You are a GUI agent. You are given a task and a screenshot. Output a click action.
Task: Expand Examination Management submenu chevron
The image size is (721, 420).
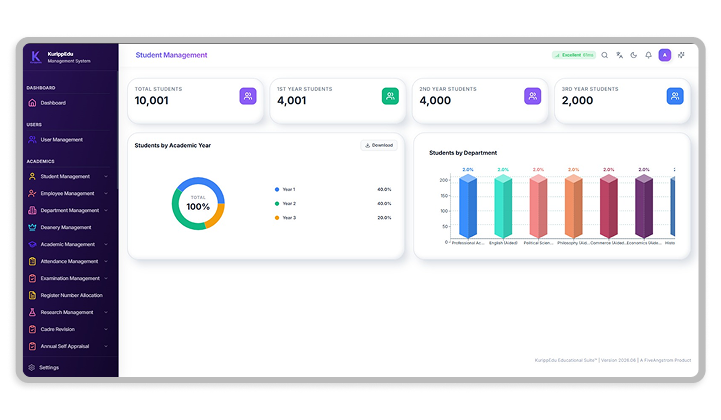106,278
